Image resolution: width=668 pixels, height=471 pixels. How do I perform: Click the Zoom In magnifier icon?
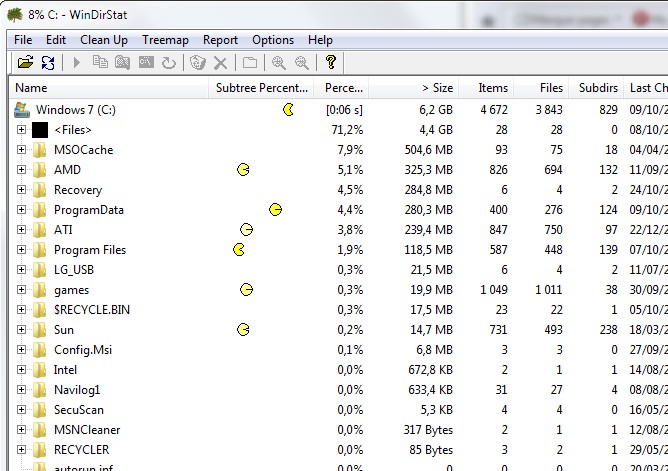pos(279,63)
